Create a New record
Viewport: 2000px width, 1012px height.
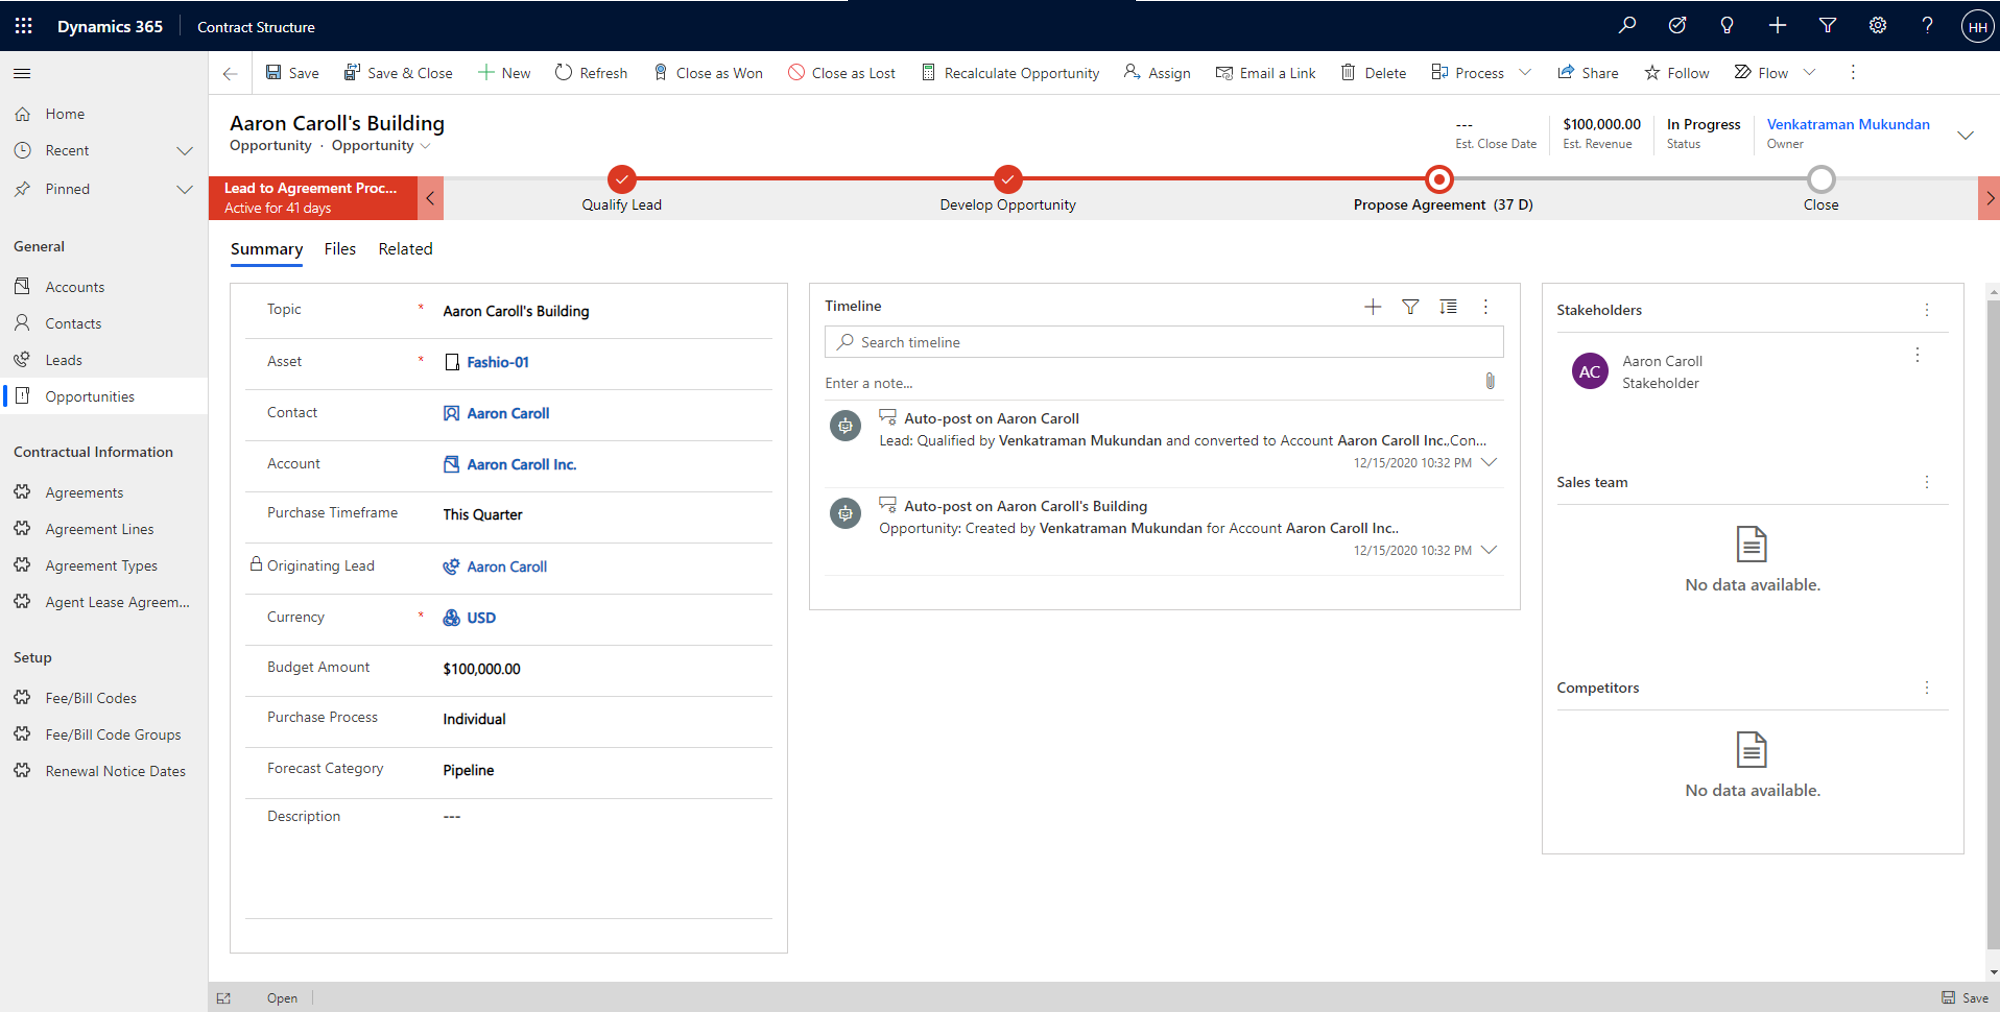[504, 73]
